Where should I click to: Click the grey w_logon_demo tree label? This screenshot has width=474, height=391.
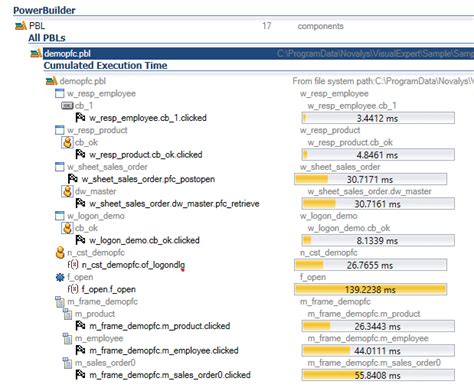tap(96, 216)
